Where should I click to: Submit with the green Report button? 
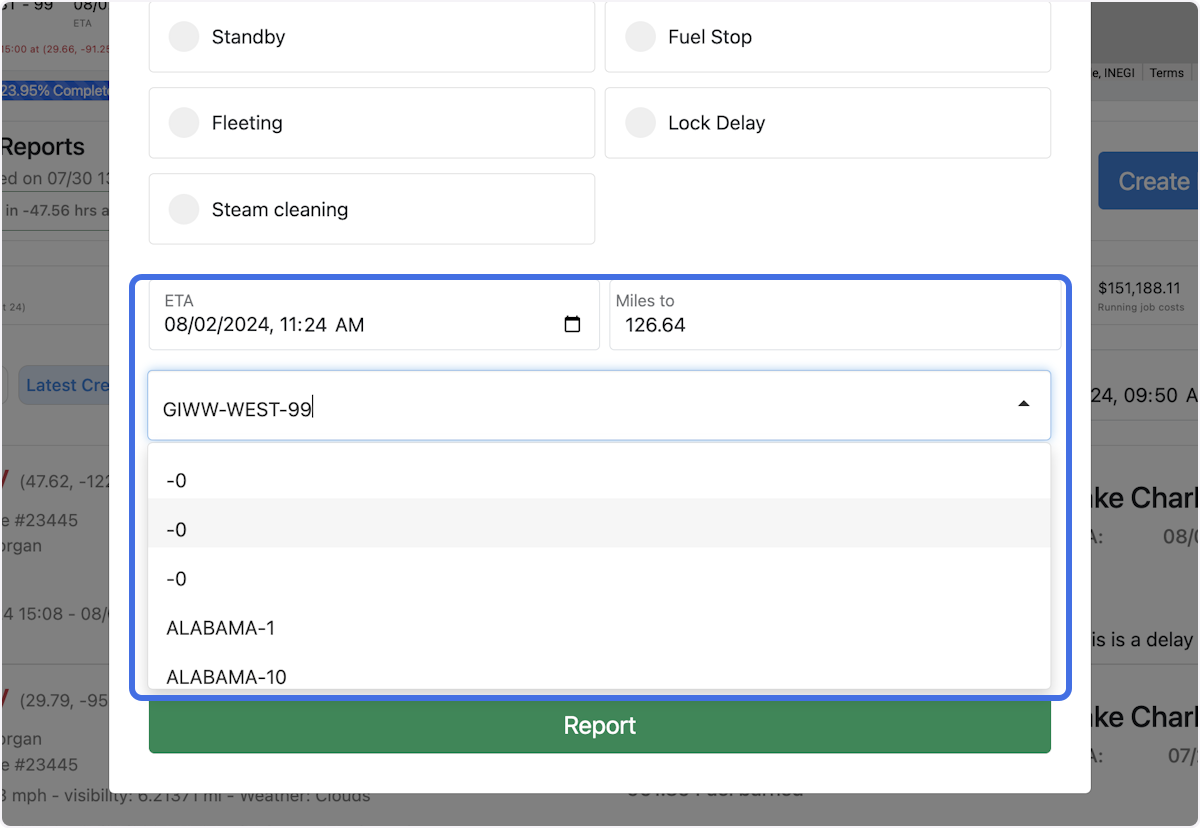(x=600, y=725)
